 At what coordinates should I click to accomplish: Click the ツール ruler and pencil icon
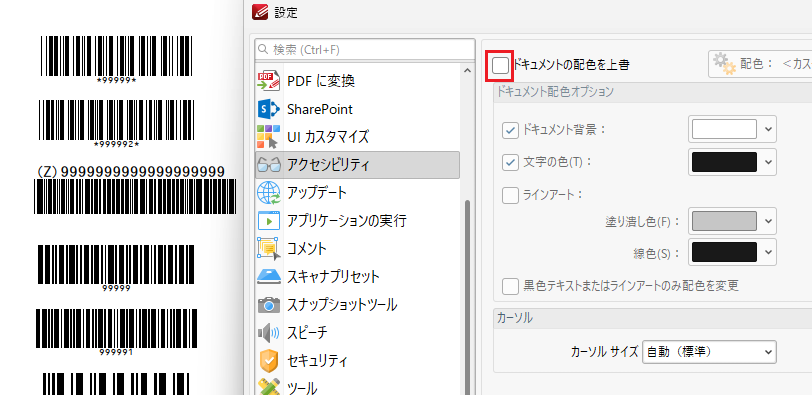(268, 387)
